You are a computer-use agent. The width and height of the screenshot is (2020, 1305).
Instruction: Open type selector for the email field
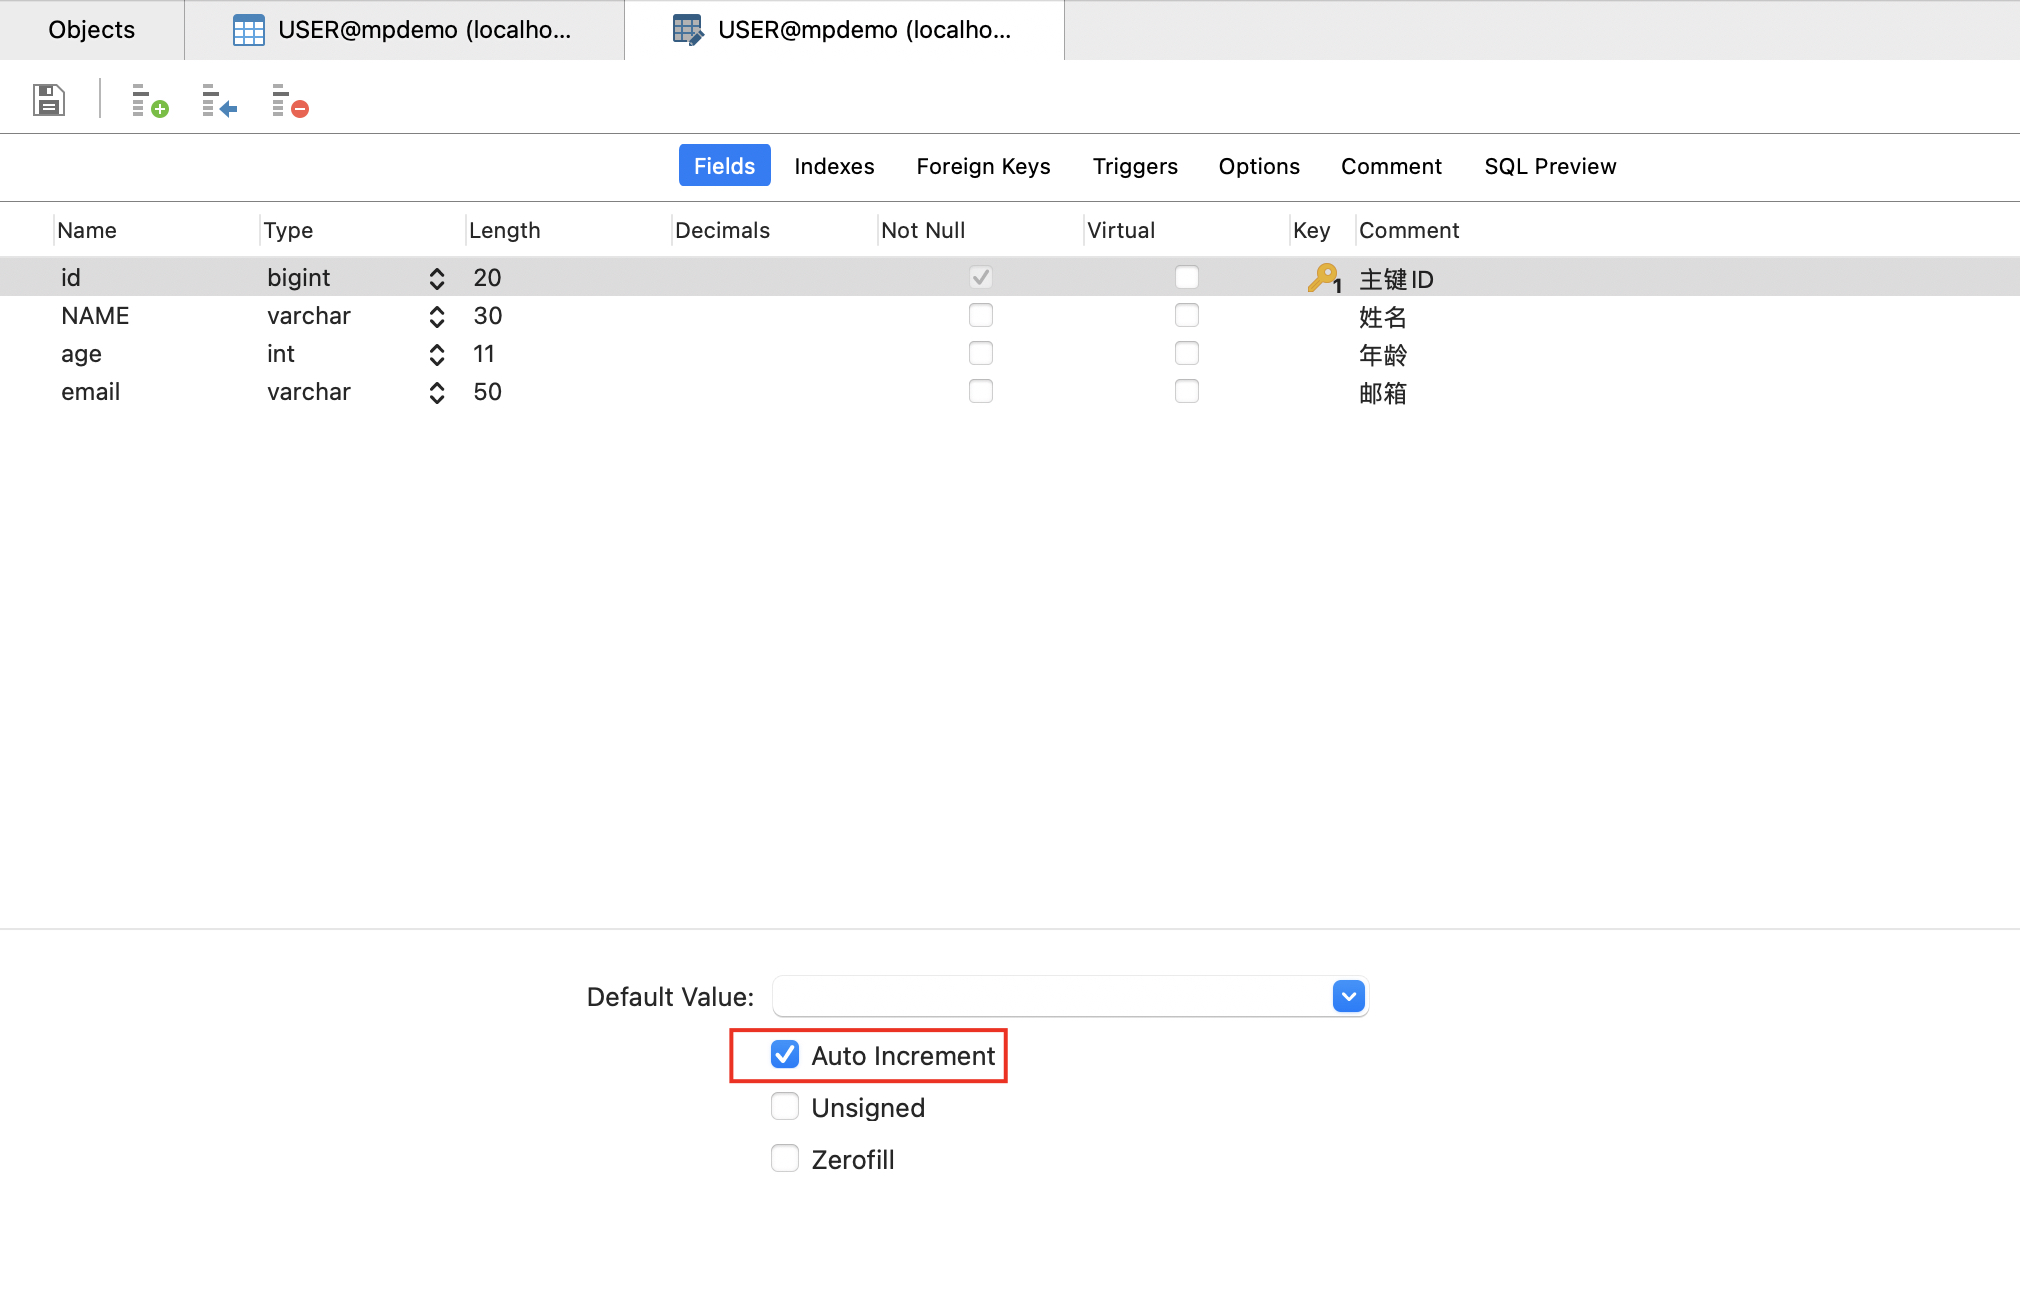(x=436, y=392)
